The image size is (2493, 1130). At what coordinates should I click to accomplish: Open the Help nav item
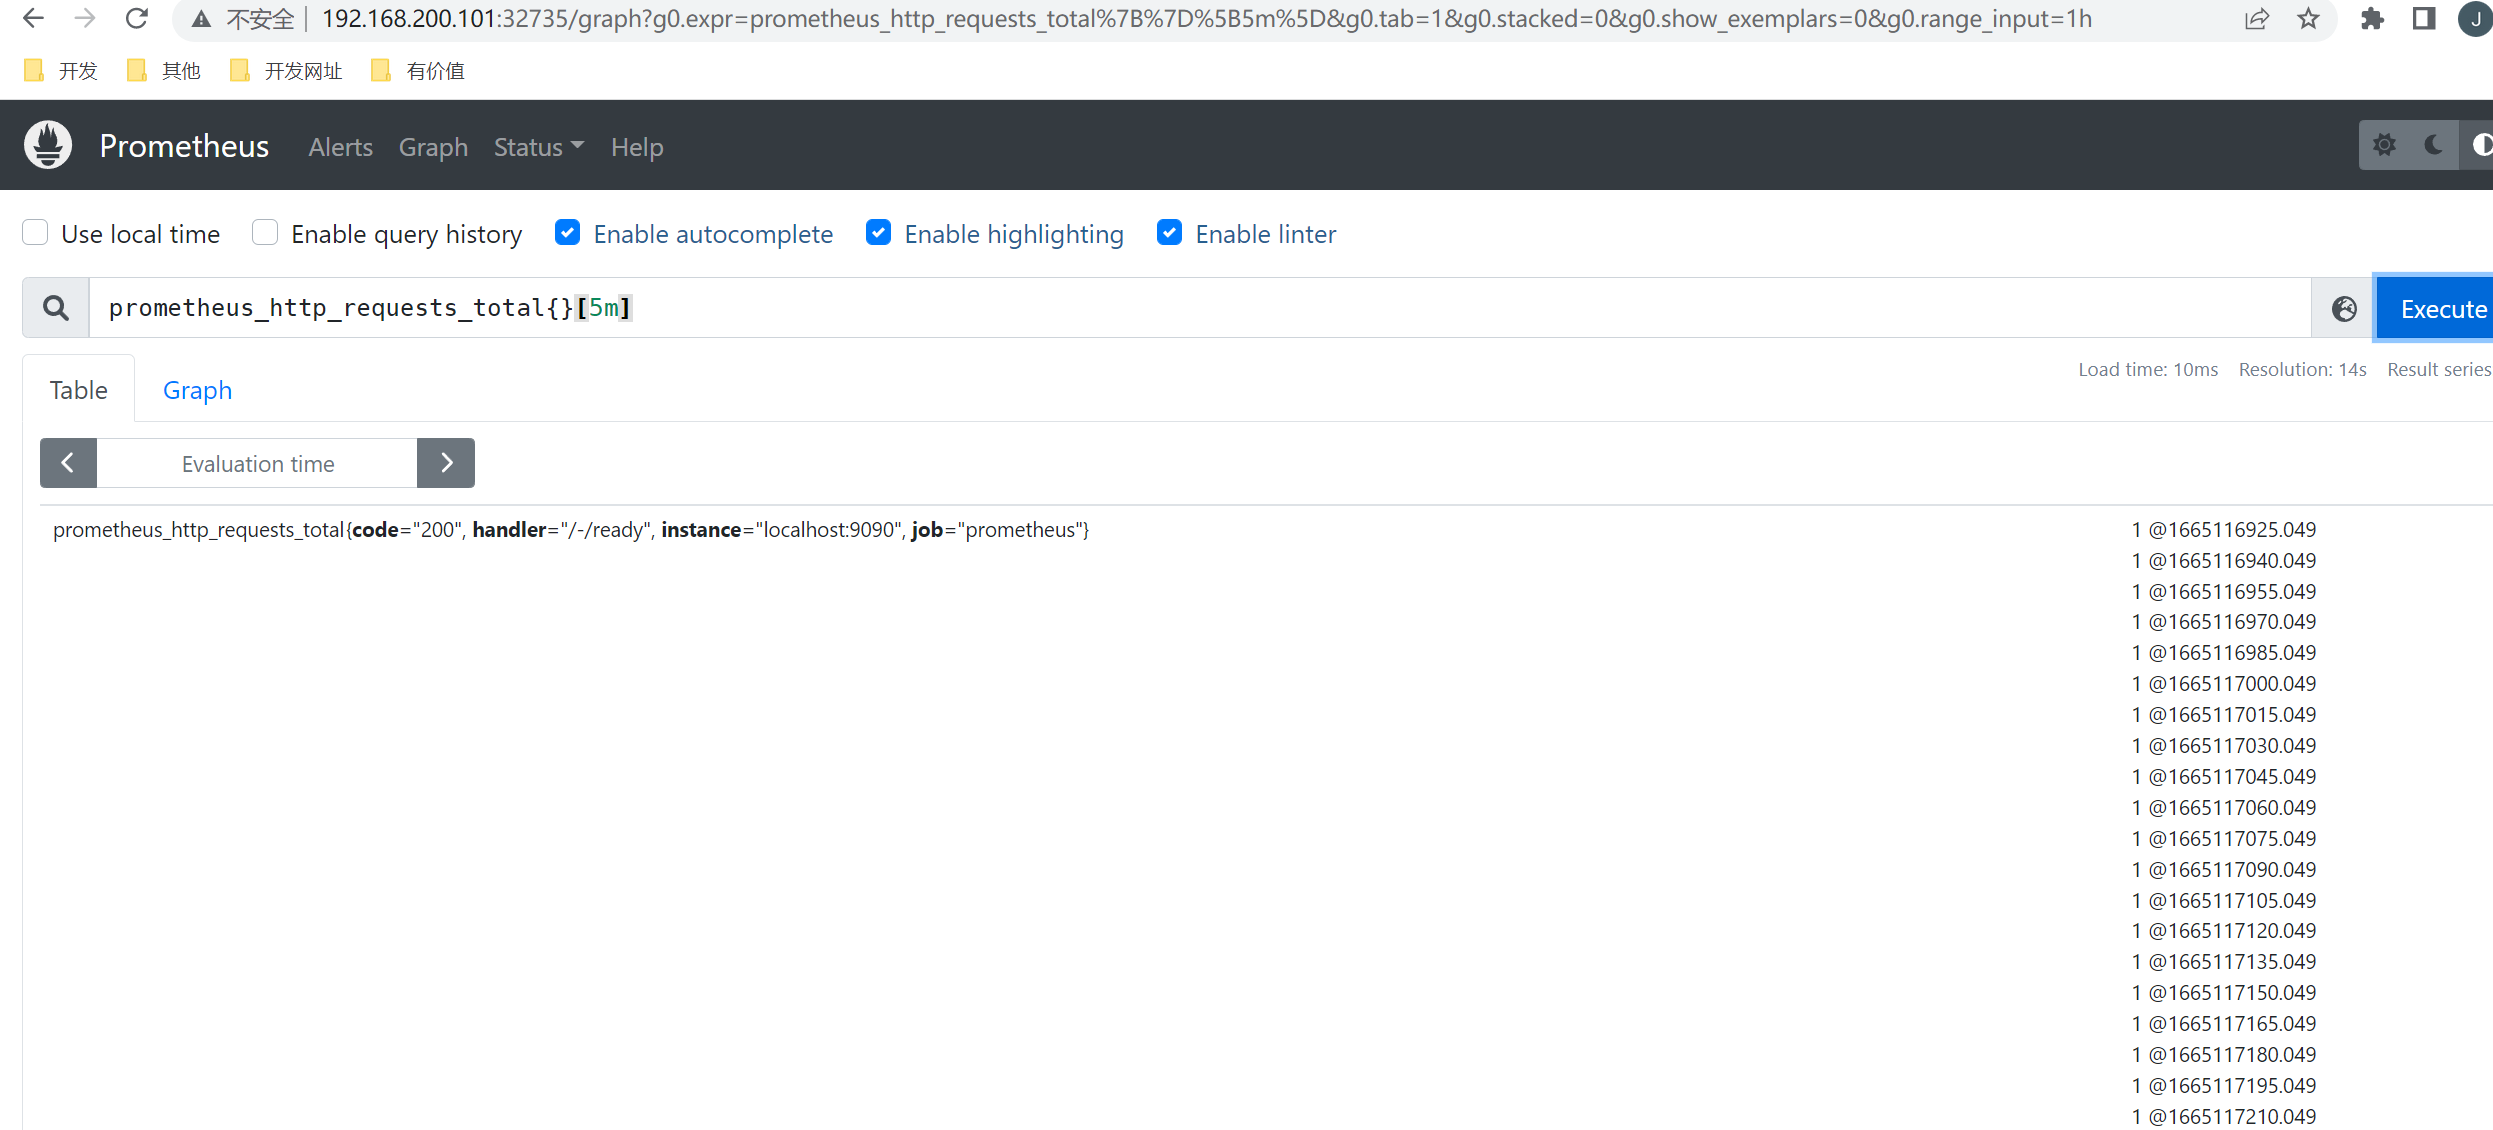click(x=637, y=147)
